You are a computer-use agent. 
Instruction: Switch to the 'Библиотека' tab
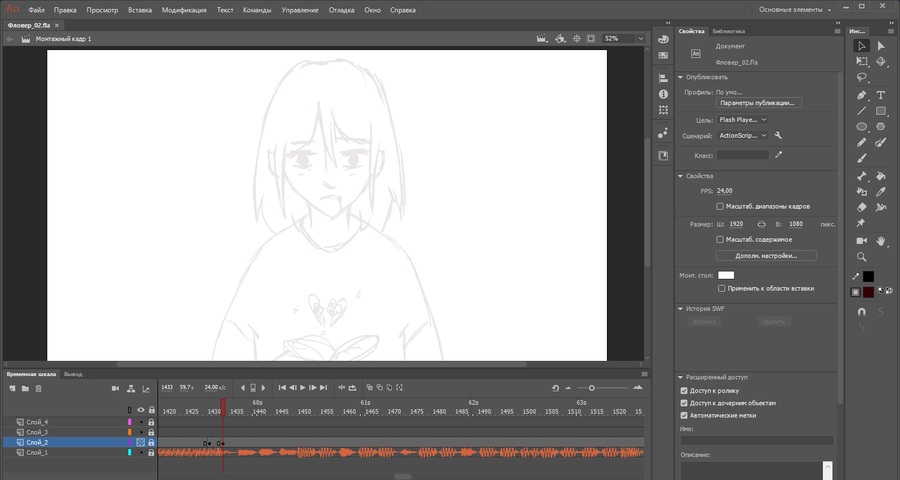click(728, 31)
